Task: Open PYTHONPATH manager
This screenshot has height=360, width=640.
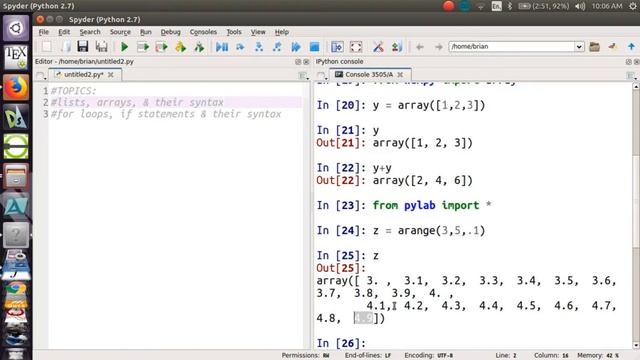Action: (x=397, y=47)
